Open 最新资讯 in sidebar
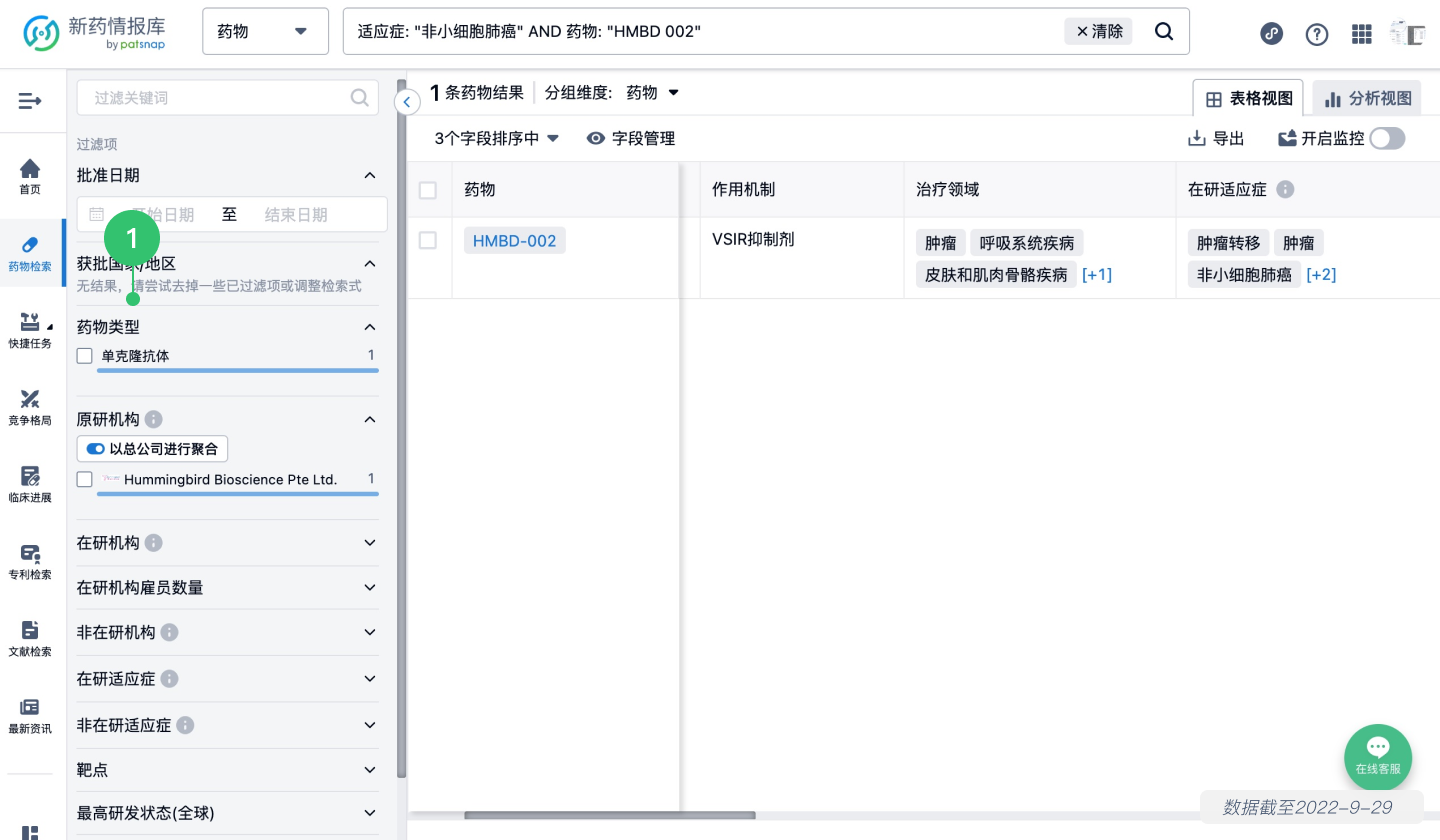The image size is (1440, 840). (x=30, y=716)
